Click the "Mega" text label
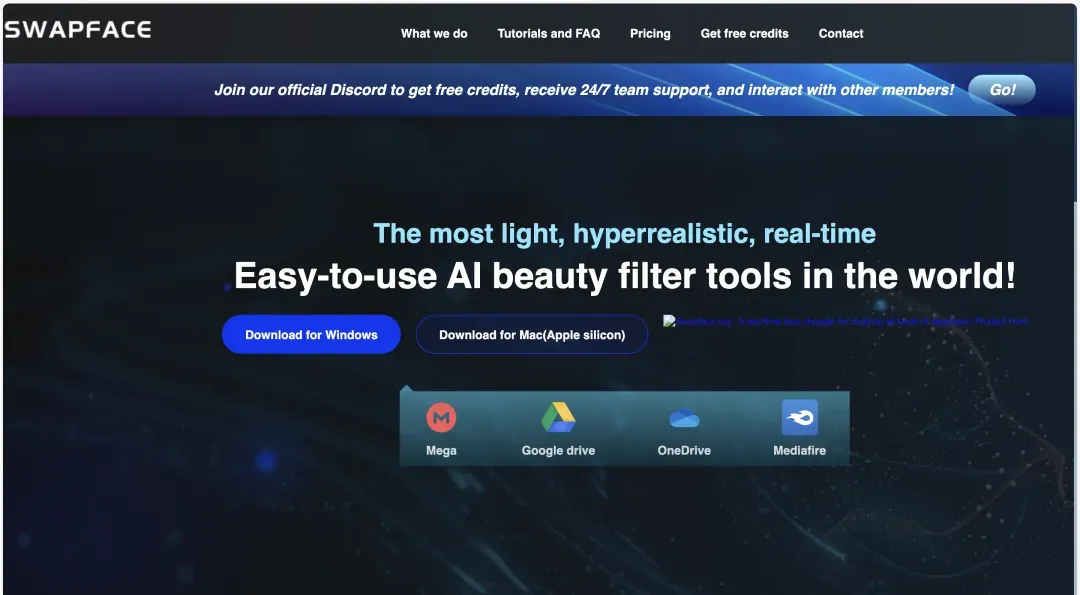The height and width of the screenshot is (595, 1080). click(x=441, y=451)
